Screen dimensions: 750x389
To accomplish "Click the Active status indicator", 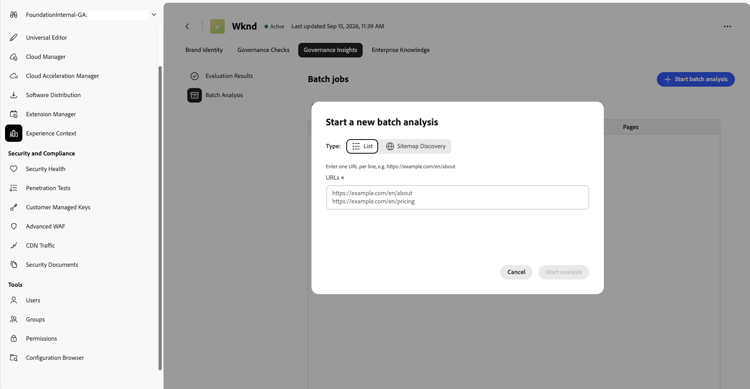I will coord(274,26).
